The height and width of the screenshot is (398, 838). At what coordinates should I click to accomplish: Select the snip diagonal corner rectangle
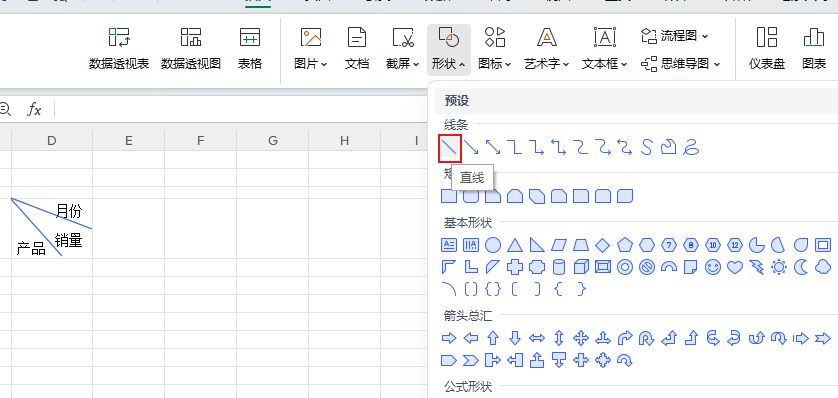[x=537, y=196]
